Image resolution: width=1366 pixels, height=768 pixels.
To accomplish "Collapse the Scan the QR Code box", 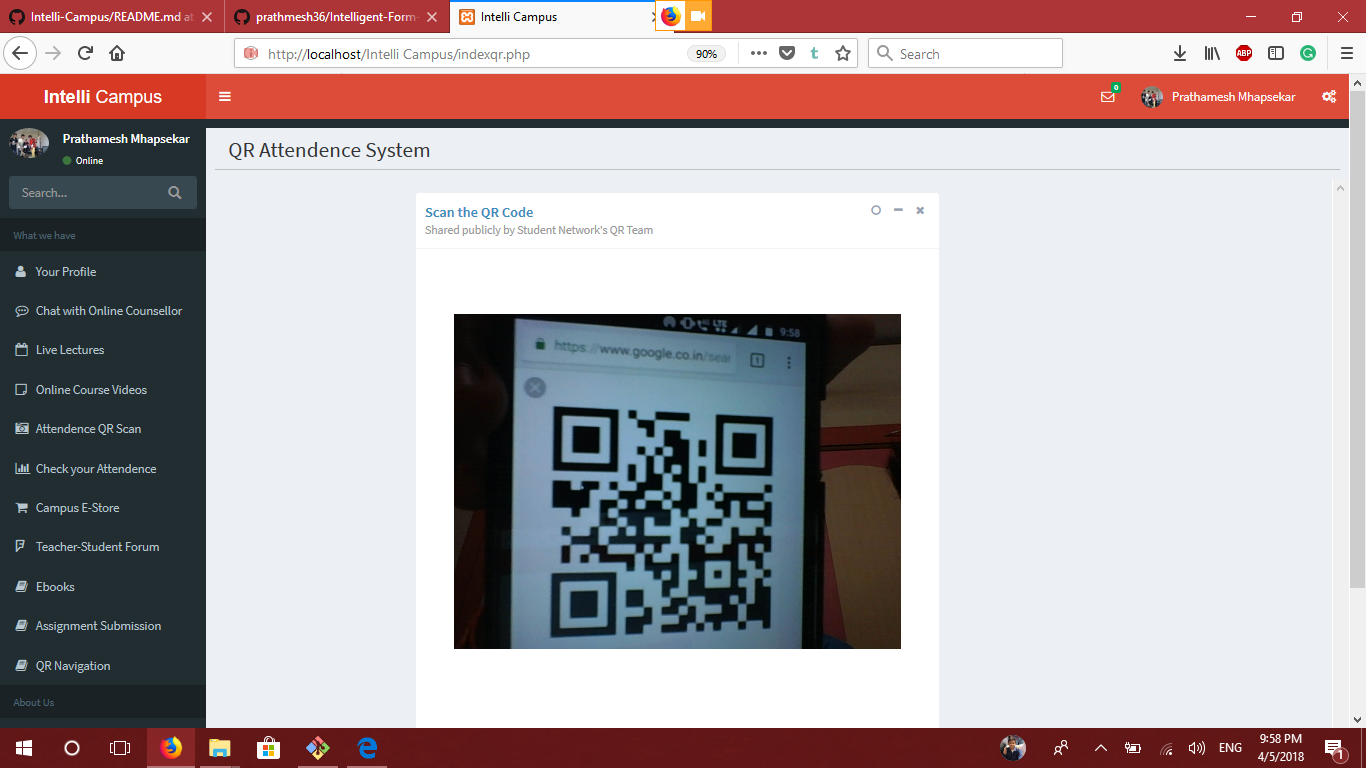I will pyautogui.click(x=898, y=210).
